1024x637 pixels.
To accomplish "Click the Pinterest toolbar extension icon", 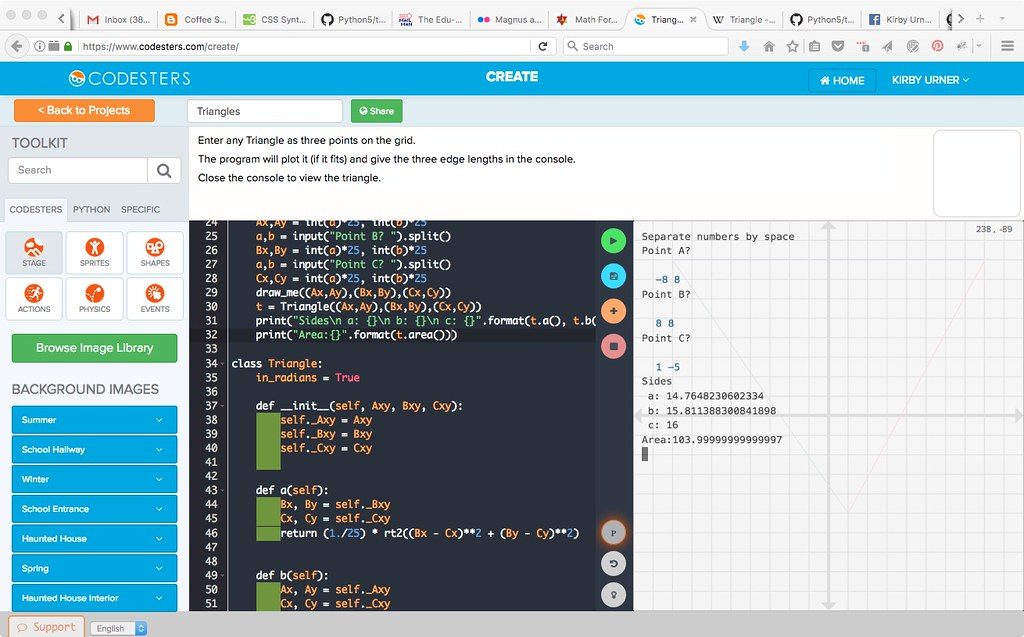I will 937,46.
